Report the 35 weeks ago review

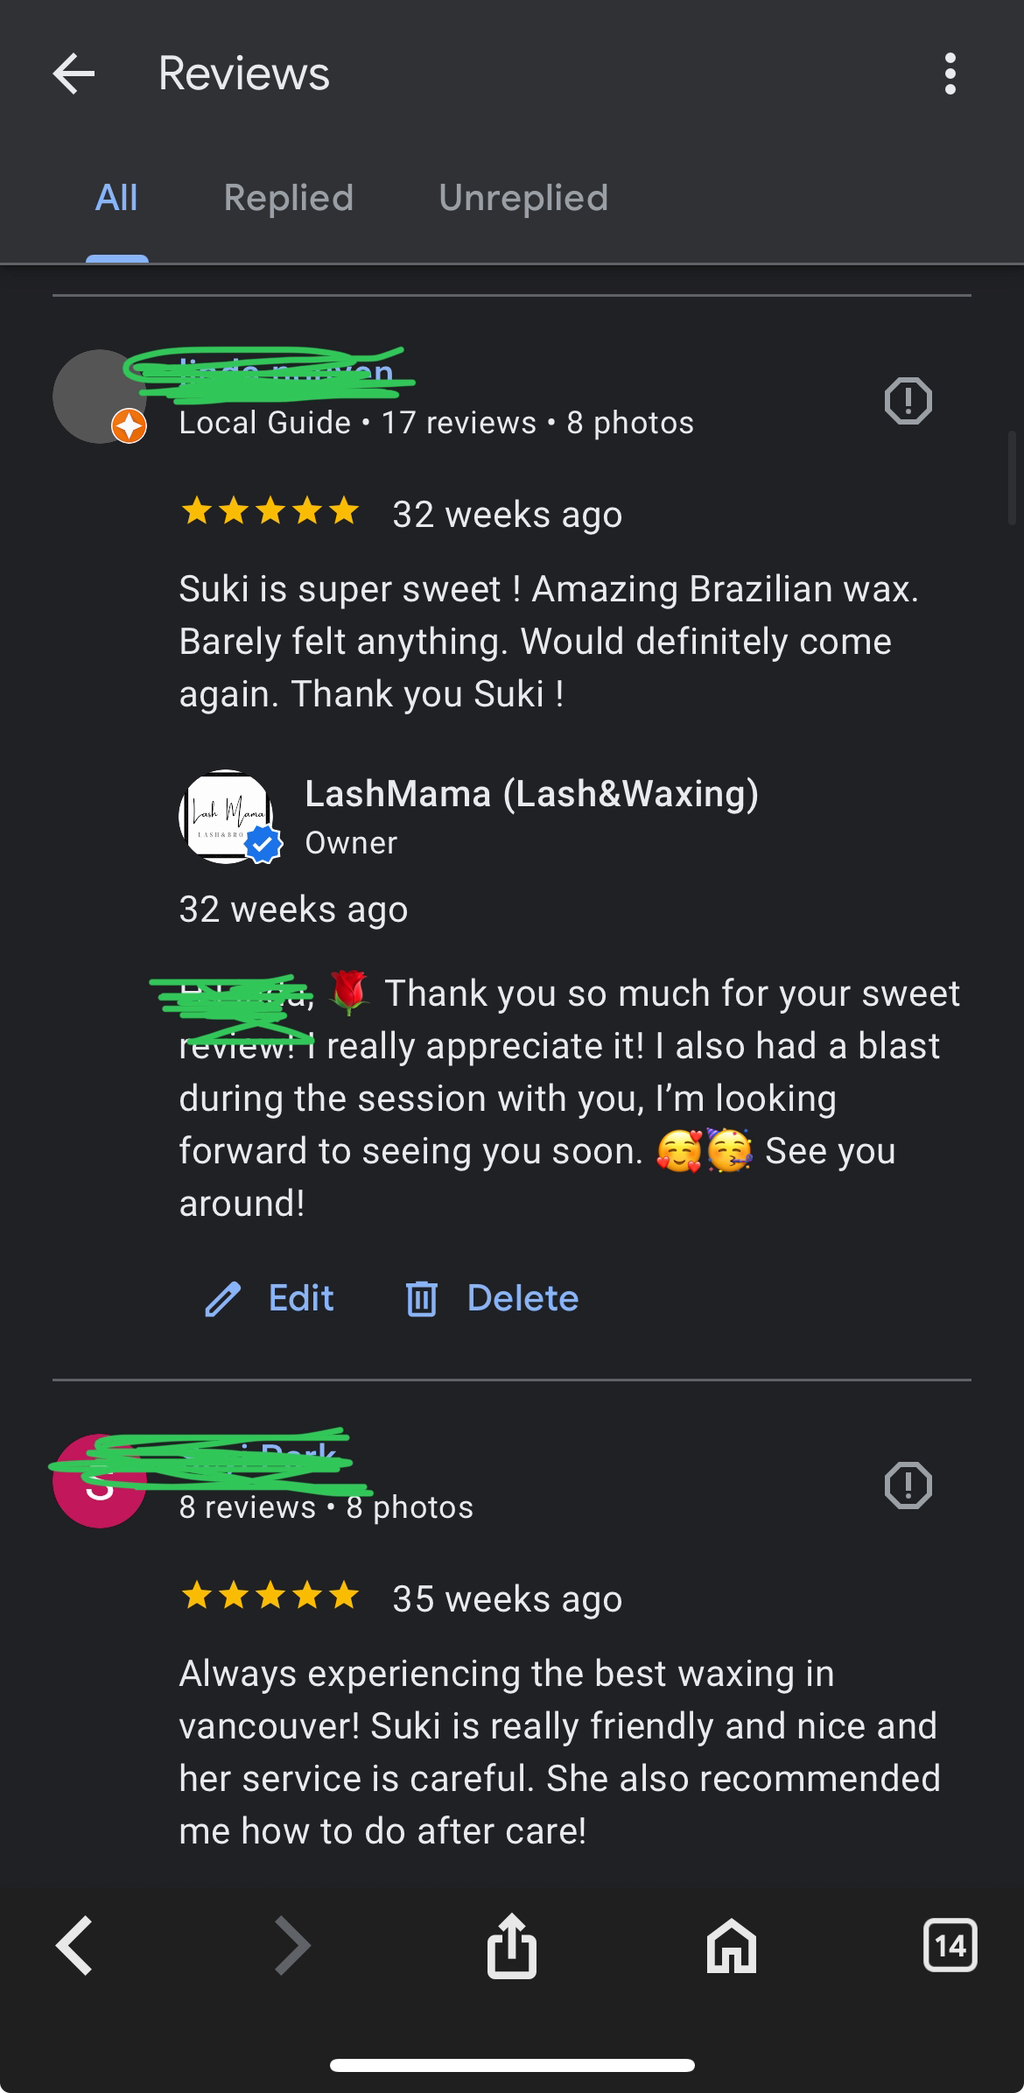(x=908, y=1485)
